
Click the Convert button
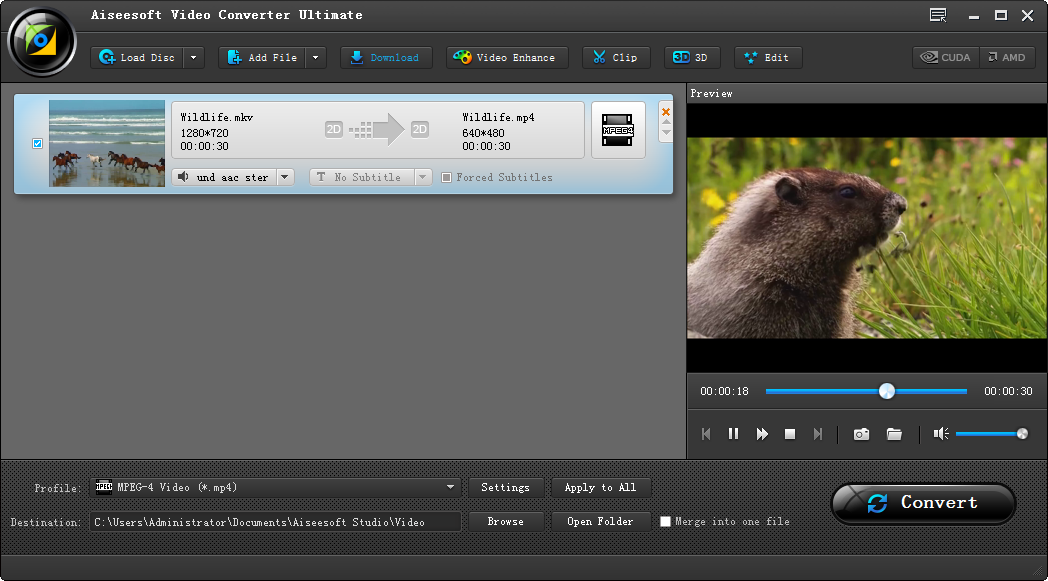click(x=922, y=503)
